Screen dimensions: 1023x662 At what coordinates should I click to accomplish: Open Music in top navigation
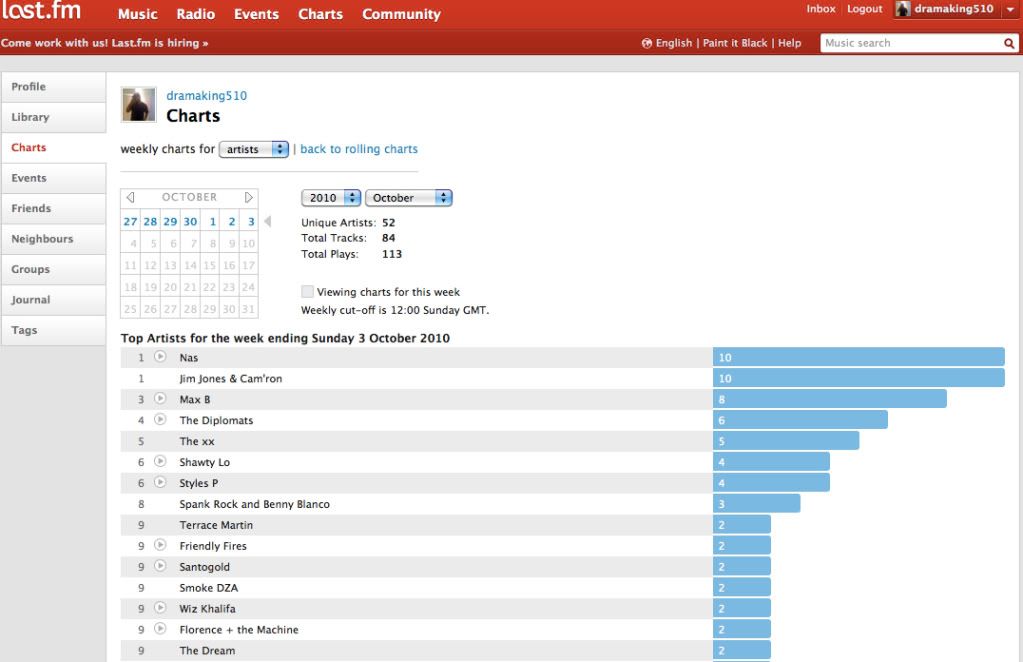(138, 14)
